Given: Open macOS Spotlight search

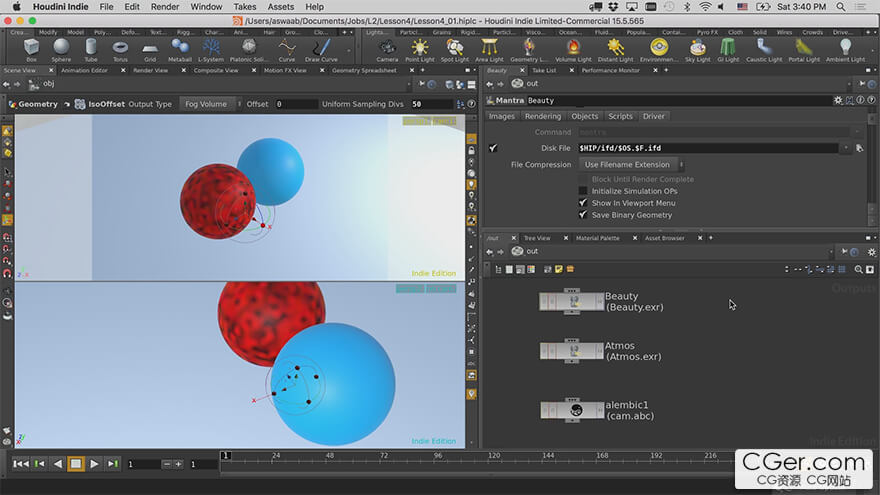Looking at the screenshot, I should coord(841,7).
